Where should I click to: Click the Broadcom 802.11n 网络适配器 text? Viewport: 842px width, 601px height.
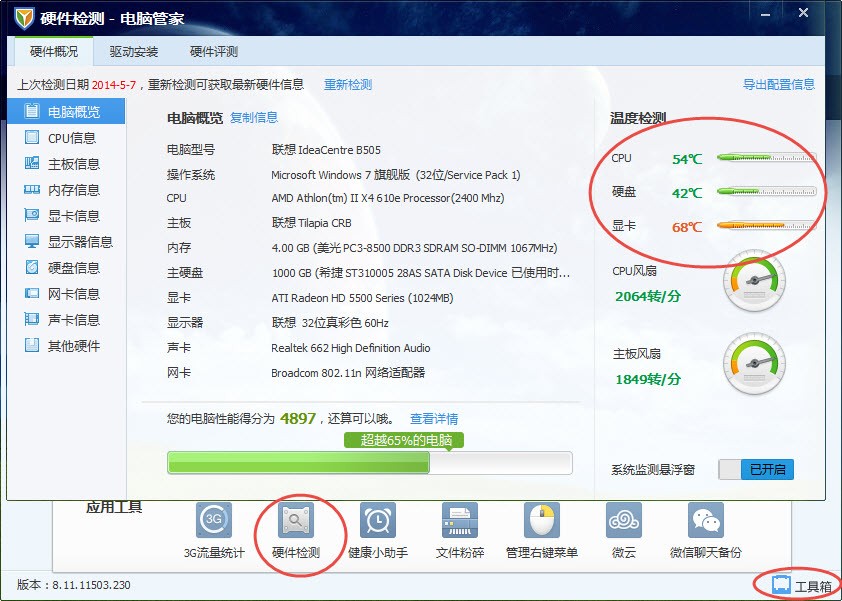(x=348, y=372)
